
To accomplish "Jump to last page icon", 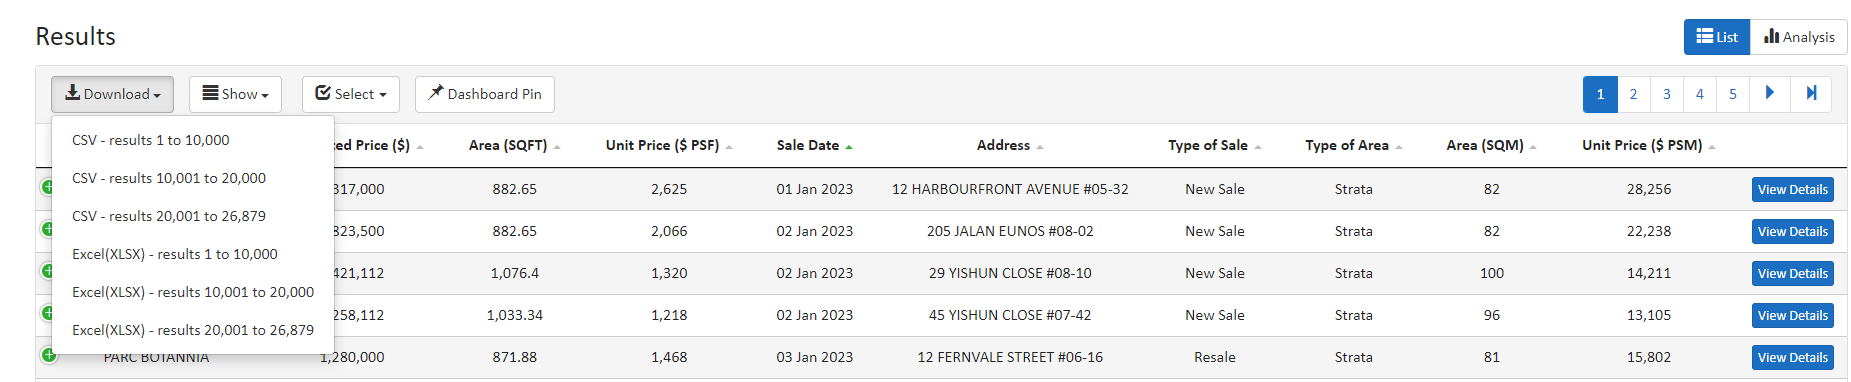I will tap(1811, 94).
